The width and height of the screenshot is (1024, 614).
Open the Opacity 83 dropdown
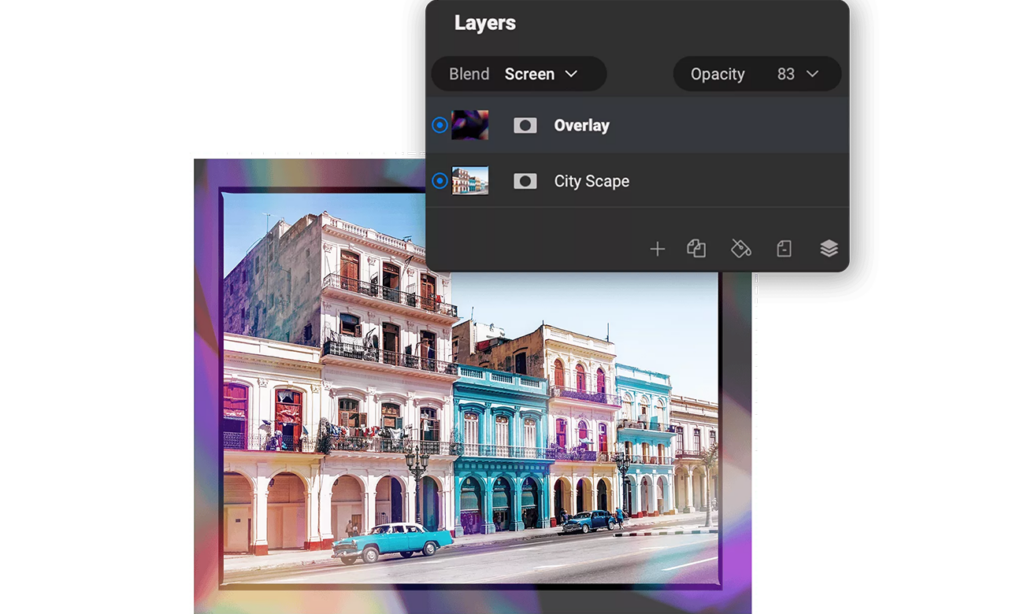(757, 74)
